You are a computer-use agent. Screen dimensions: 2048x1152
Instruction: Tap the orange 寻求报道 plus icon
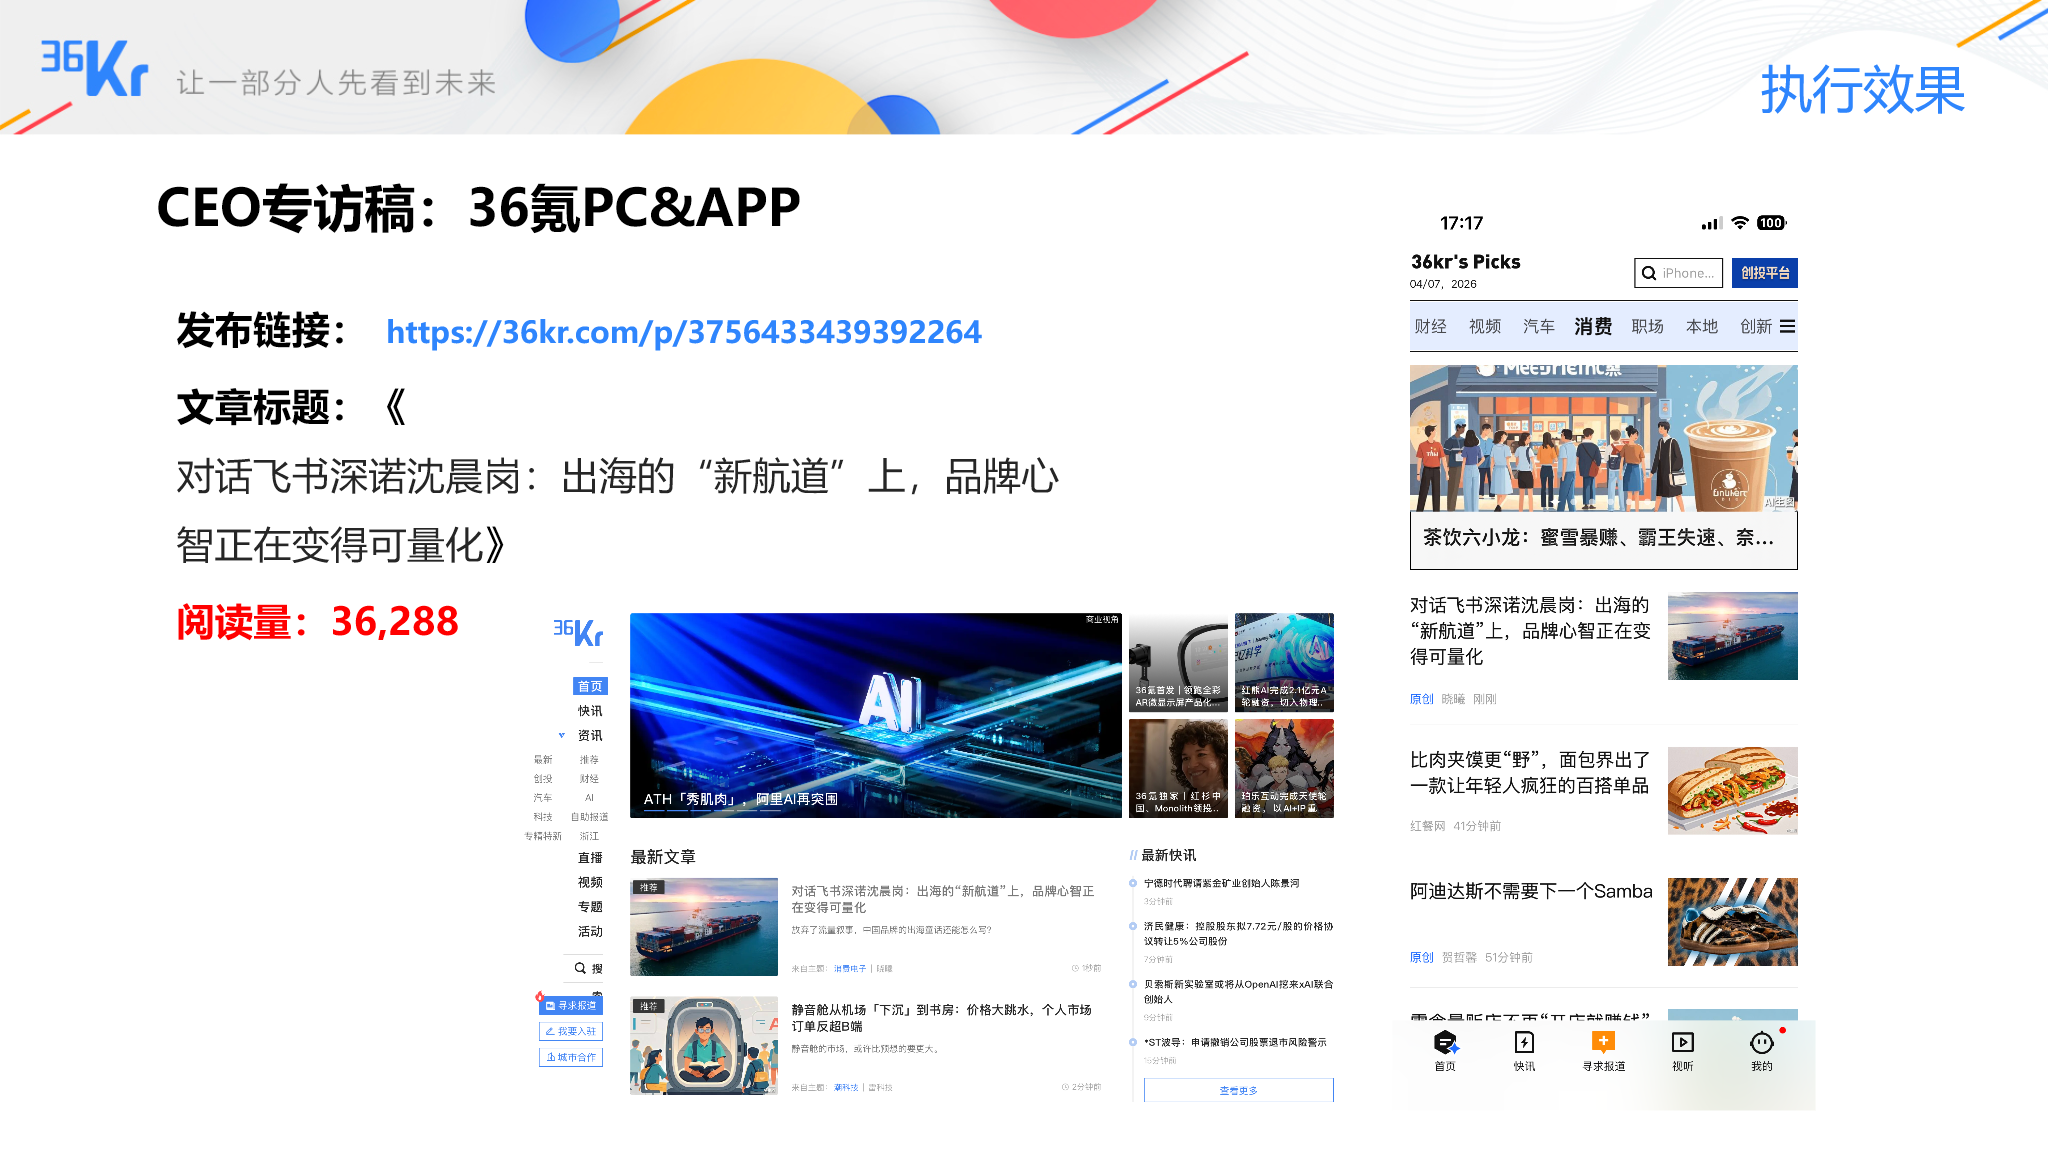click(1603, 1042)
